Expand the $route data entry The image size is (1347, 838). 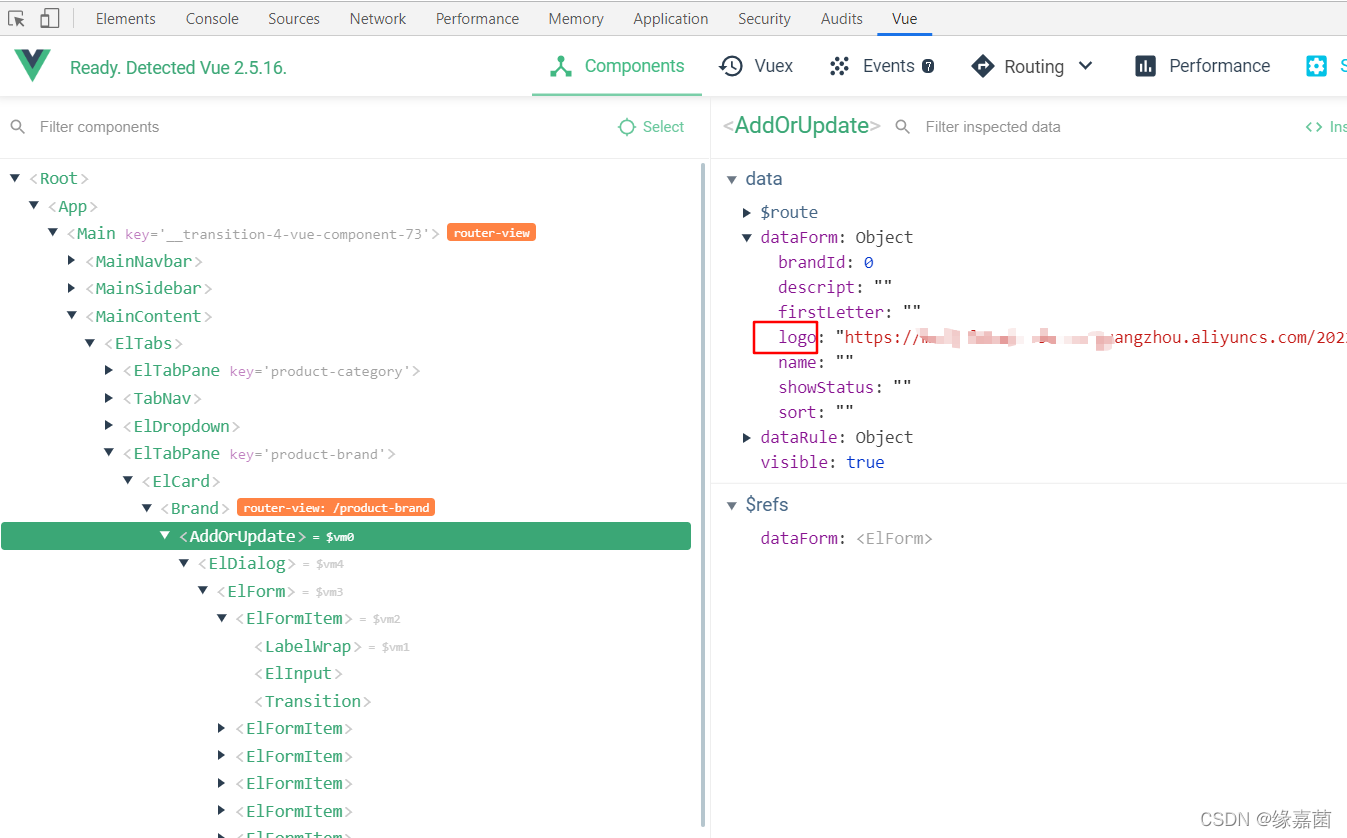[747, 212]
